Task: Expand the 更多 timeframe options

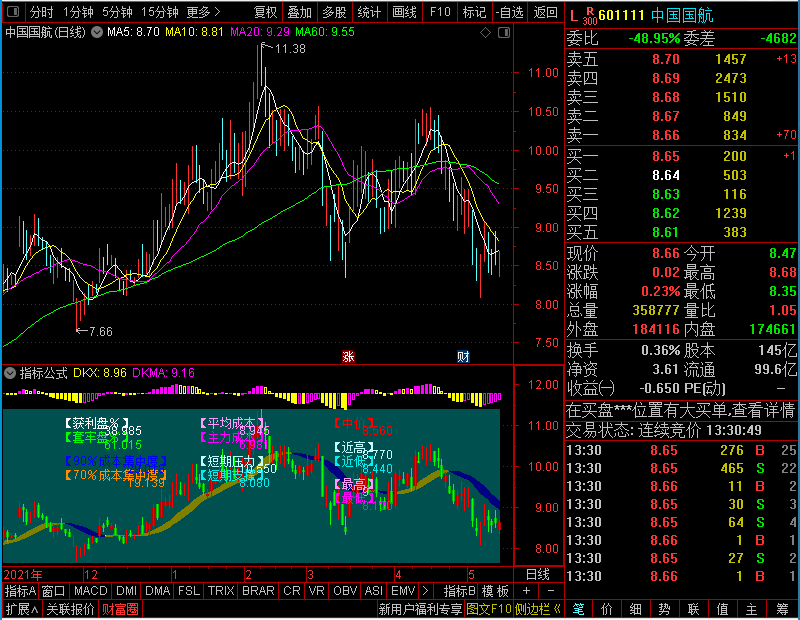Action: (x=204, y=12)
